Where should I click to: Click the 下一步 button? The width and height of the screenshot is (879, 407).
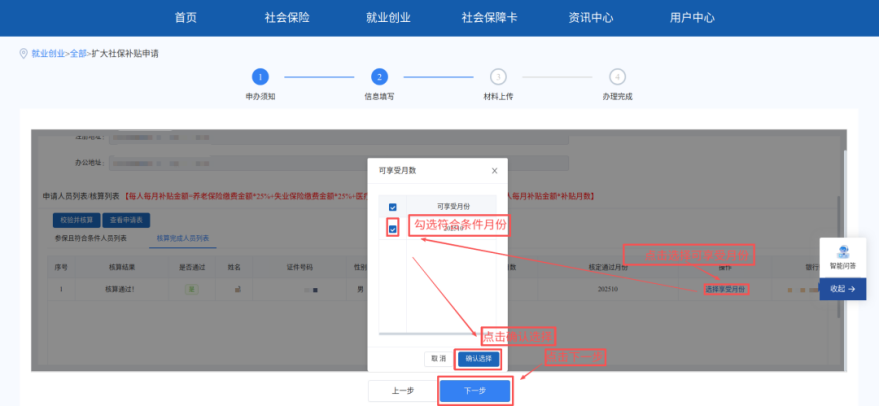[x=475, y=390]
